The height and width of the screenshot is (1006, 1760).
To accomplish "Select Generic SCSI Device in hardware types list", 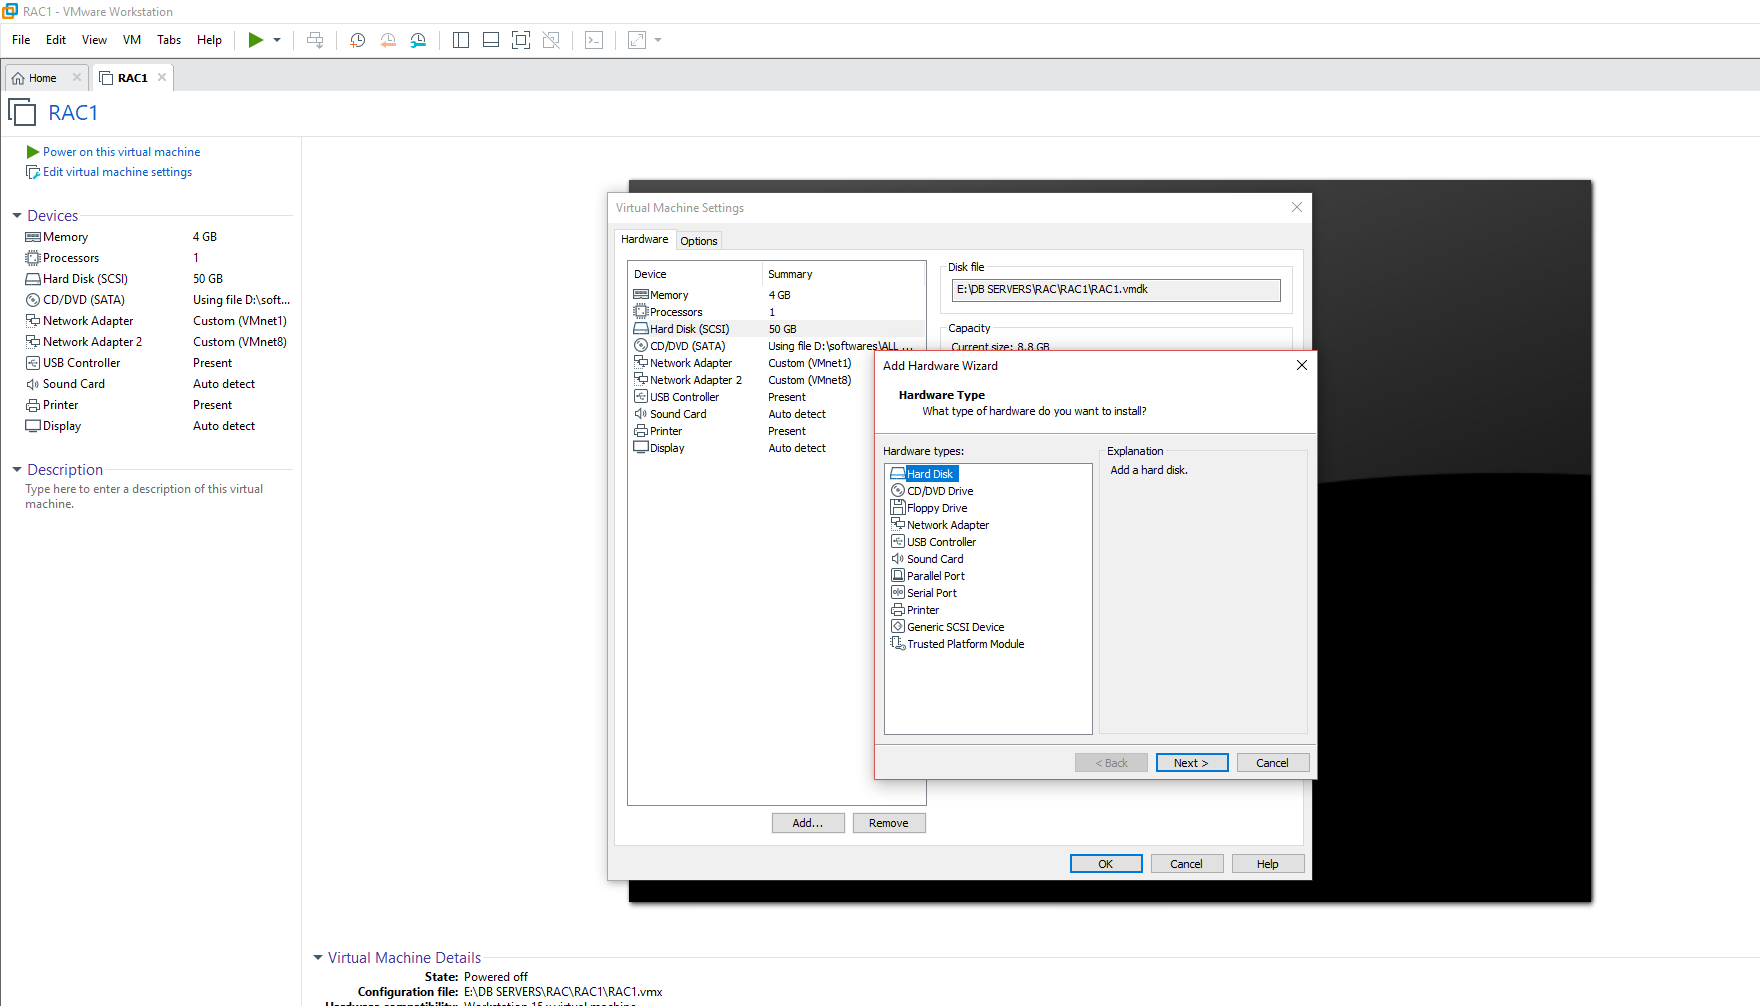I will (955, 627).
